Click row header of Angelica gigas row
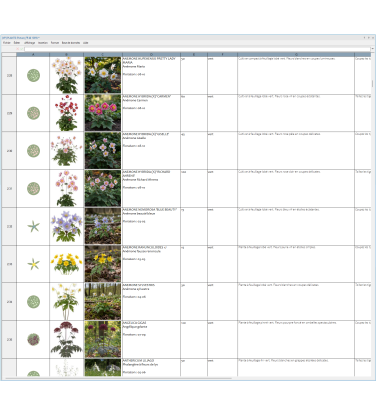Image resolution: width=376 pixels, height=415 pixels. click(9, 339)
